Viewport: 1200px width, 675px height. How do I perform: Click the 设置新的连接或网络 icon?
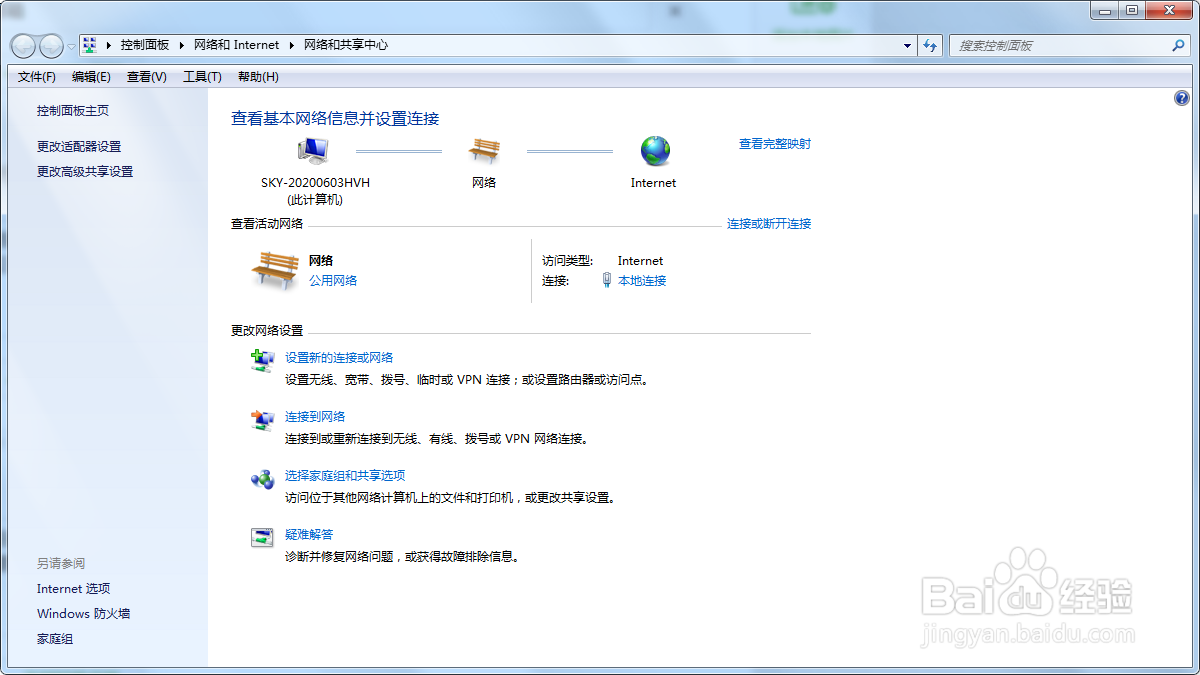(x=261, y=360)
